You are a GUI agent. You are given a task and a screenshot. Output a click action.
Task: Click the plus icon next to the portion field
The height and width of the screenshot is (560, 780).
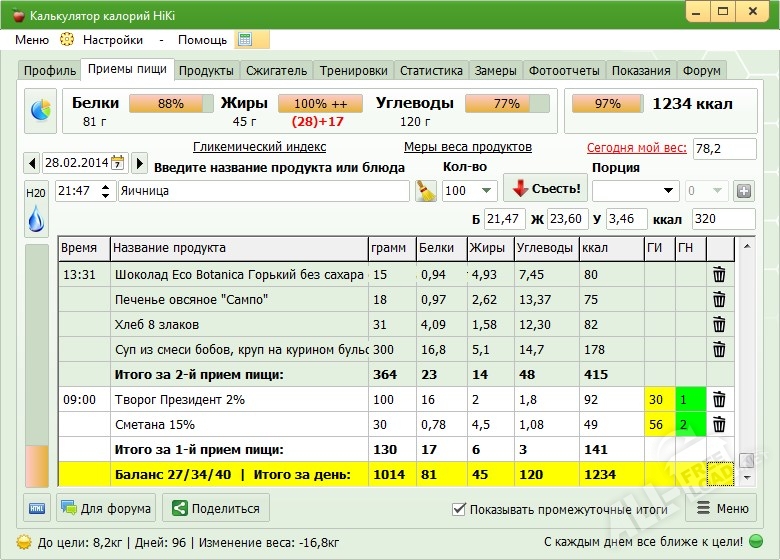(743, 191)
